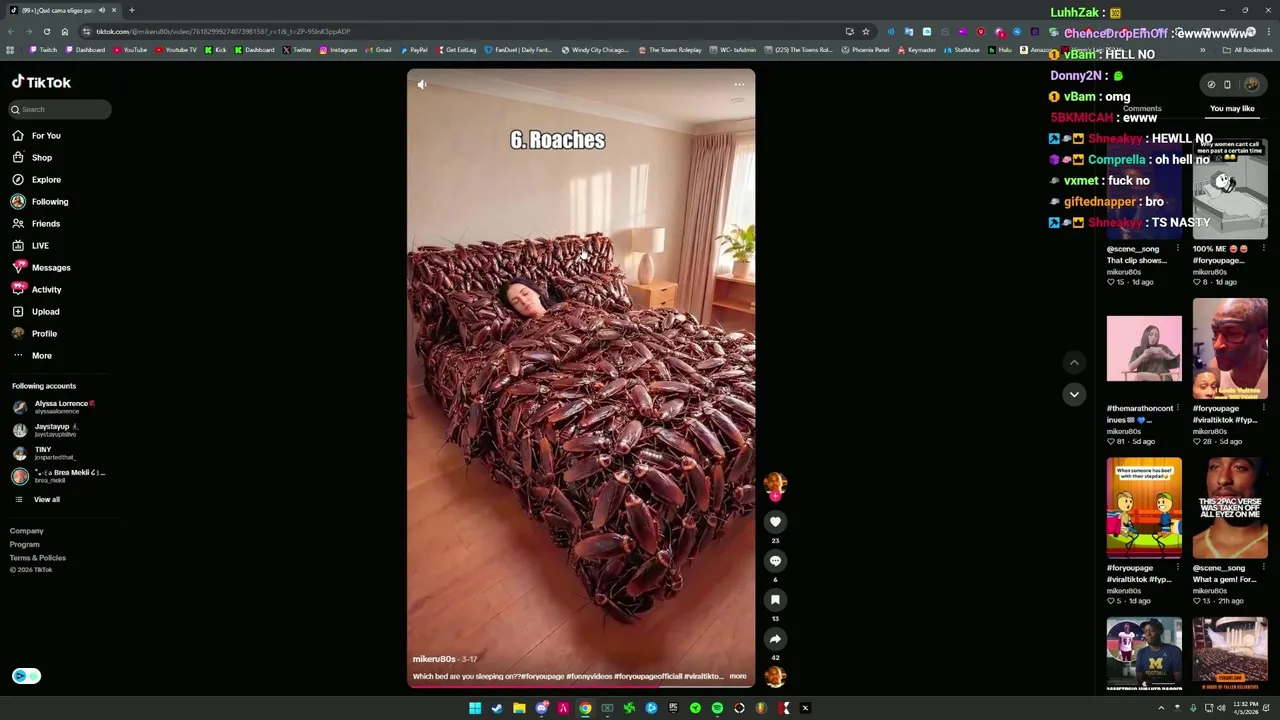
Task: Seek using the video progress bar
Action: click(581, 686)
